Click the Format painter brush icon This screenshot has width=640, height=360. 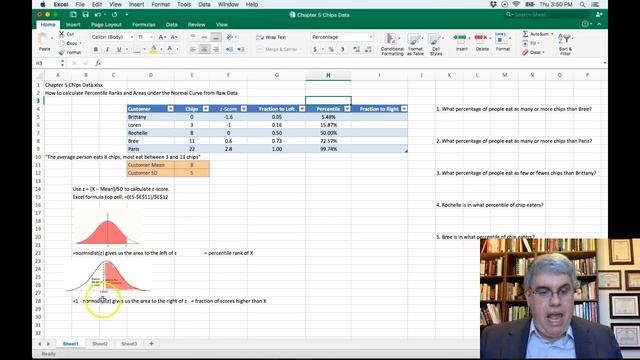(x=62, y=52)
